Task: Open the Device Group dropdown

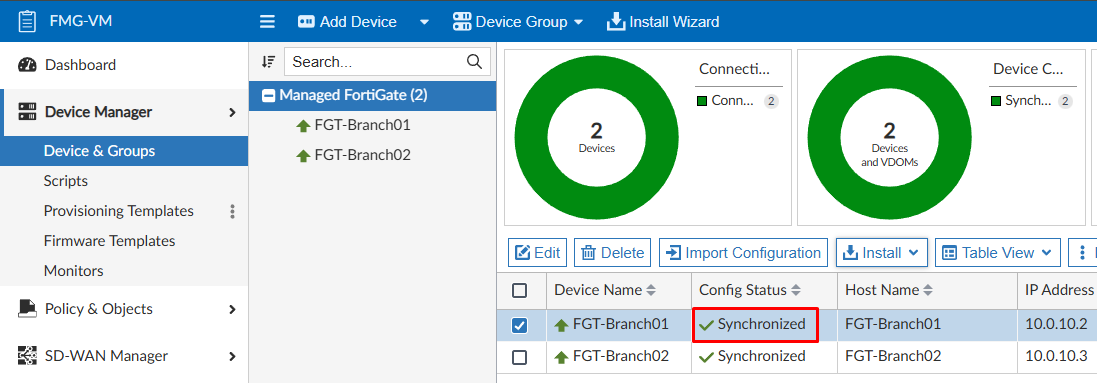Action: (518, 22)
